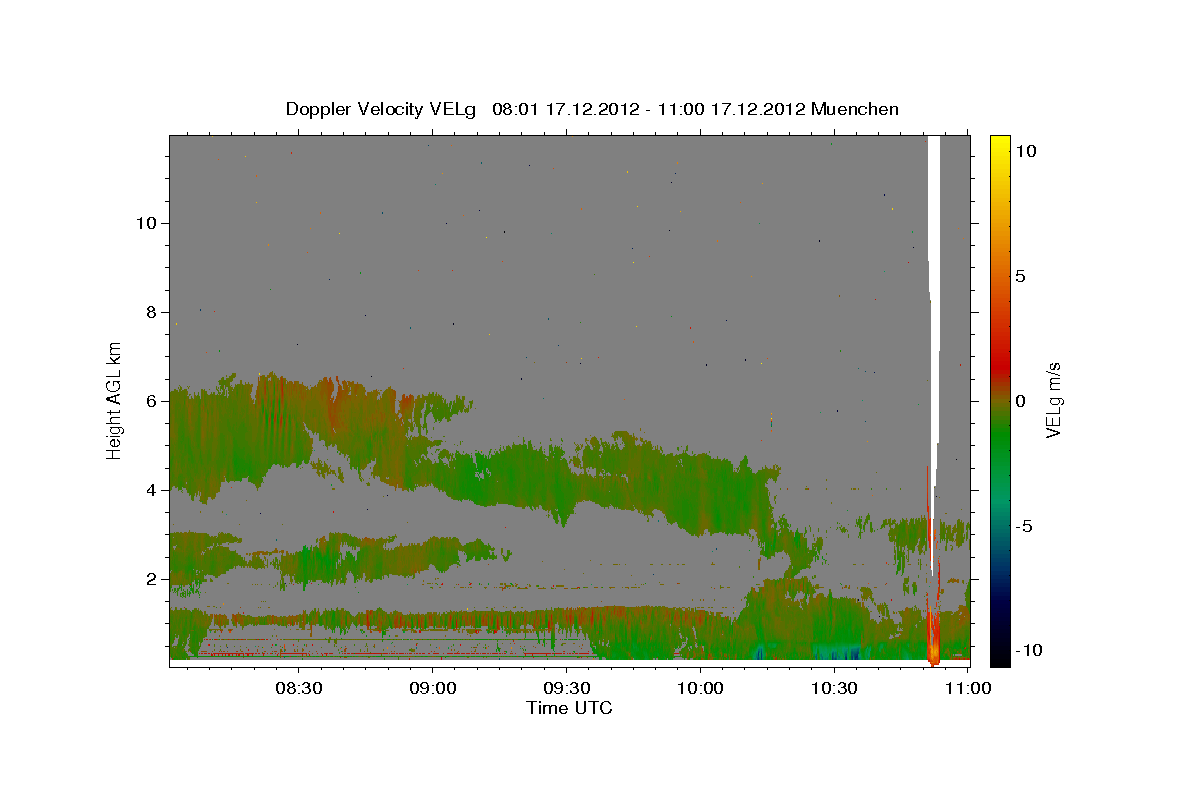
Task: Click the colorbar value 5 label
Action: point(1020,276)
